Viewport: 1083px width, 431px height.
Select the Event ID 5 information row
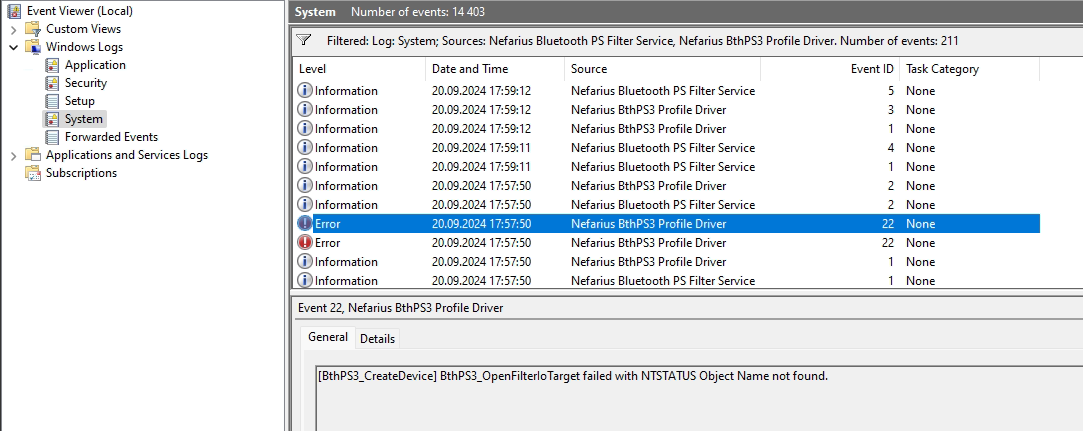point(667,91)
